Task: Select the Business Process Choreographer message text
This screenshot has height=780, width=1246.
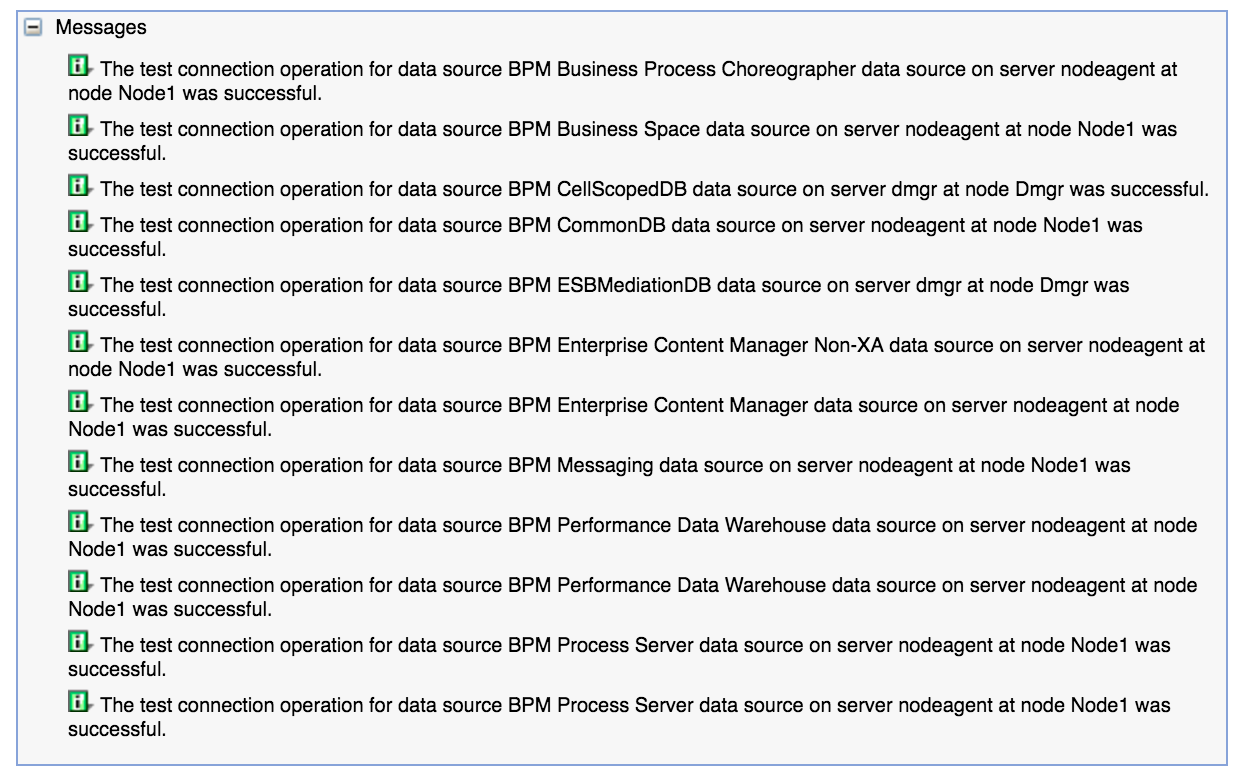Action: tap(623, 81)
